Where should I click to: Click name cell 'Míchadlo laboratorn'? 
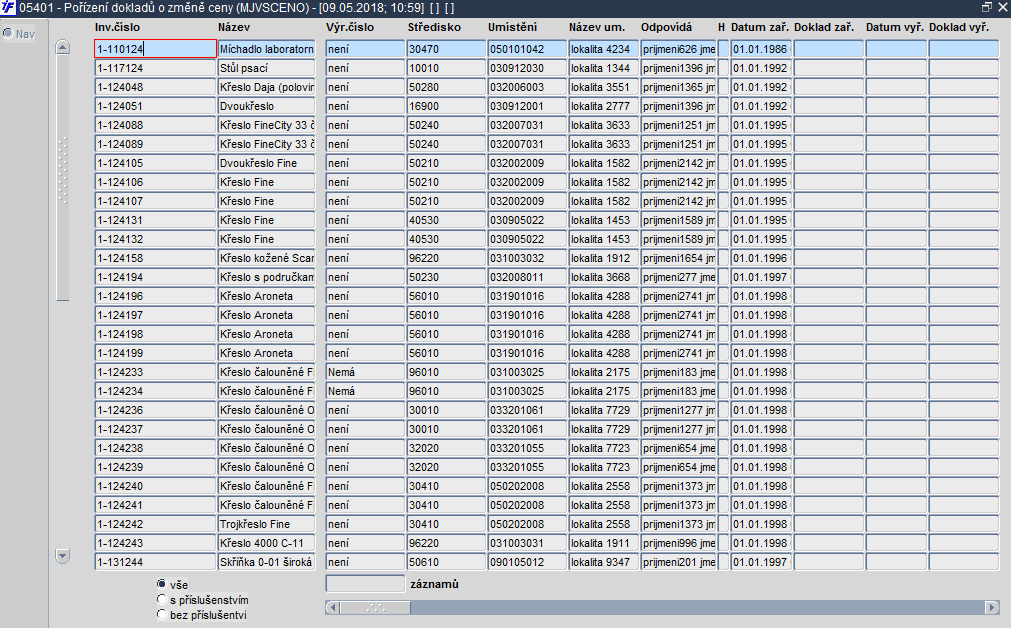pos(266,49)
